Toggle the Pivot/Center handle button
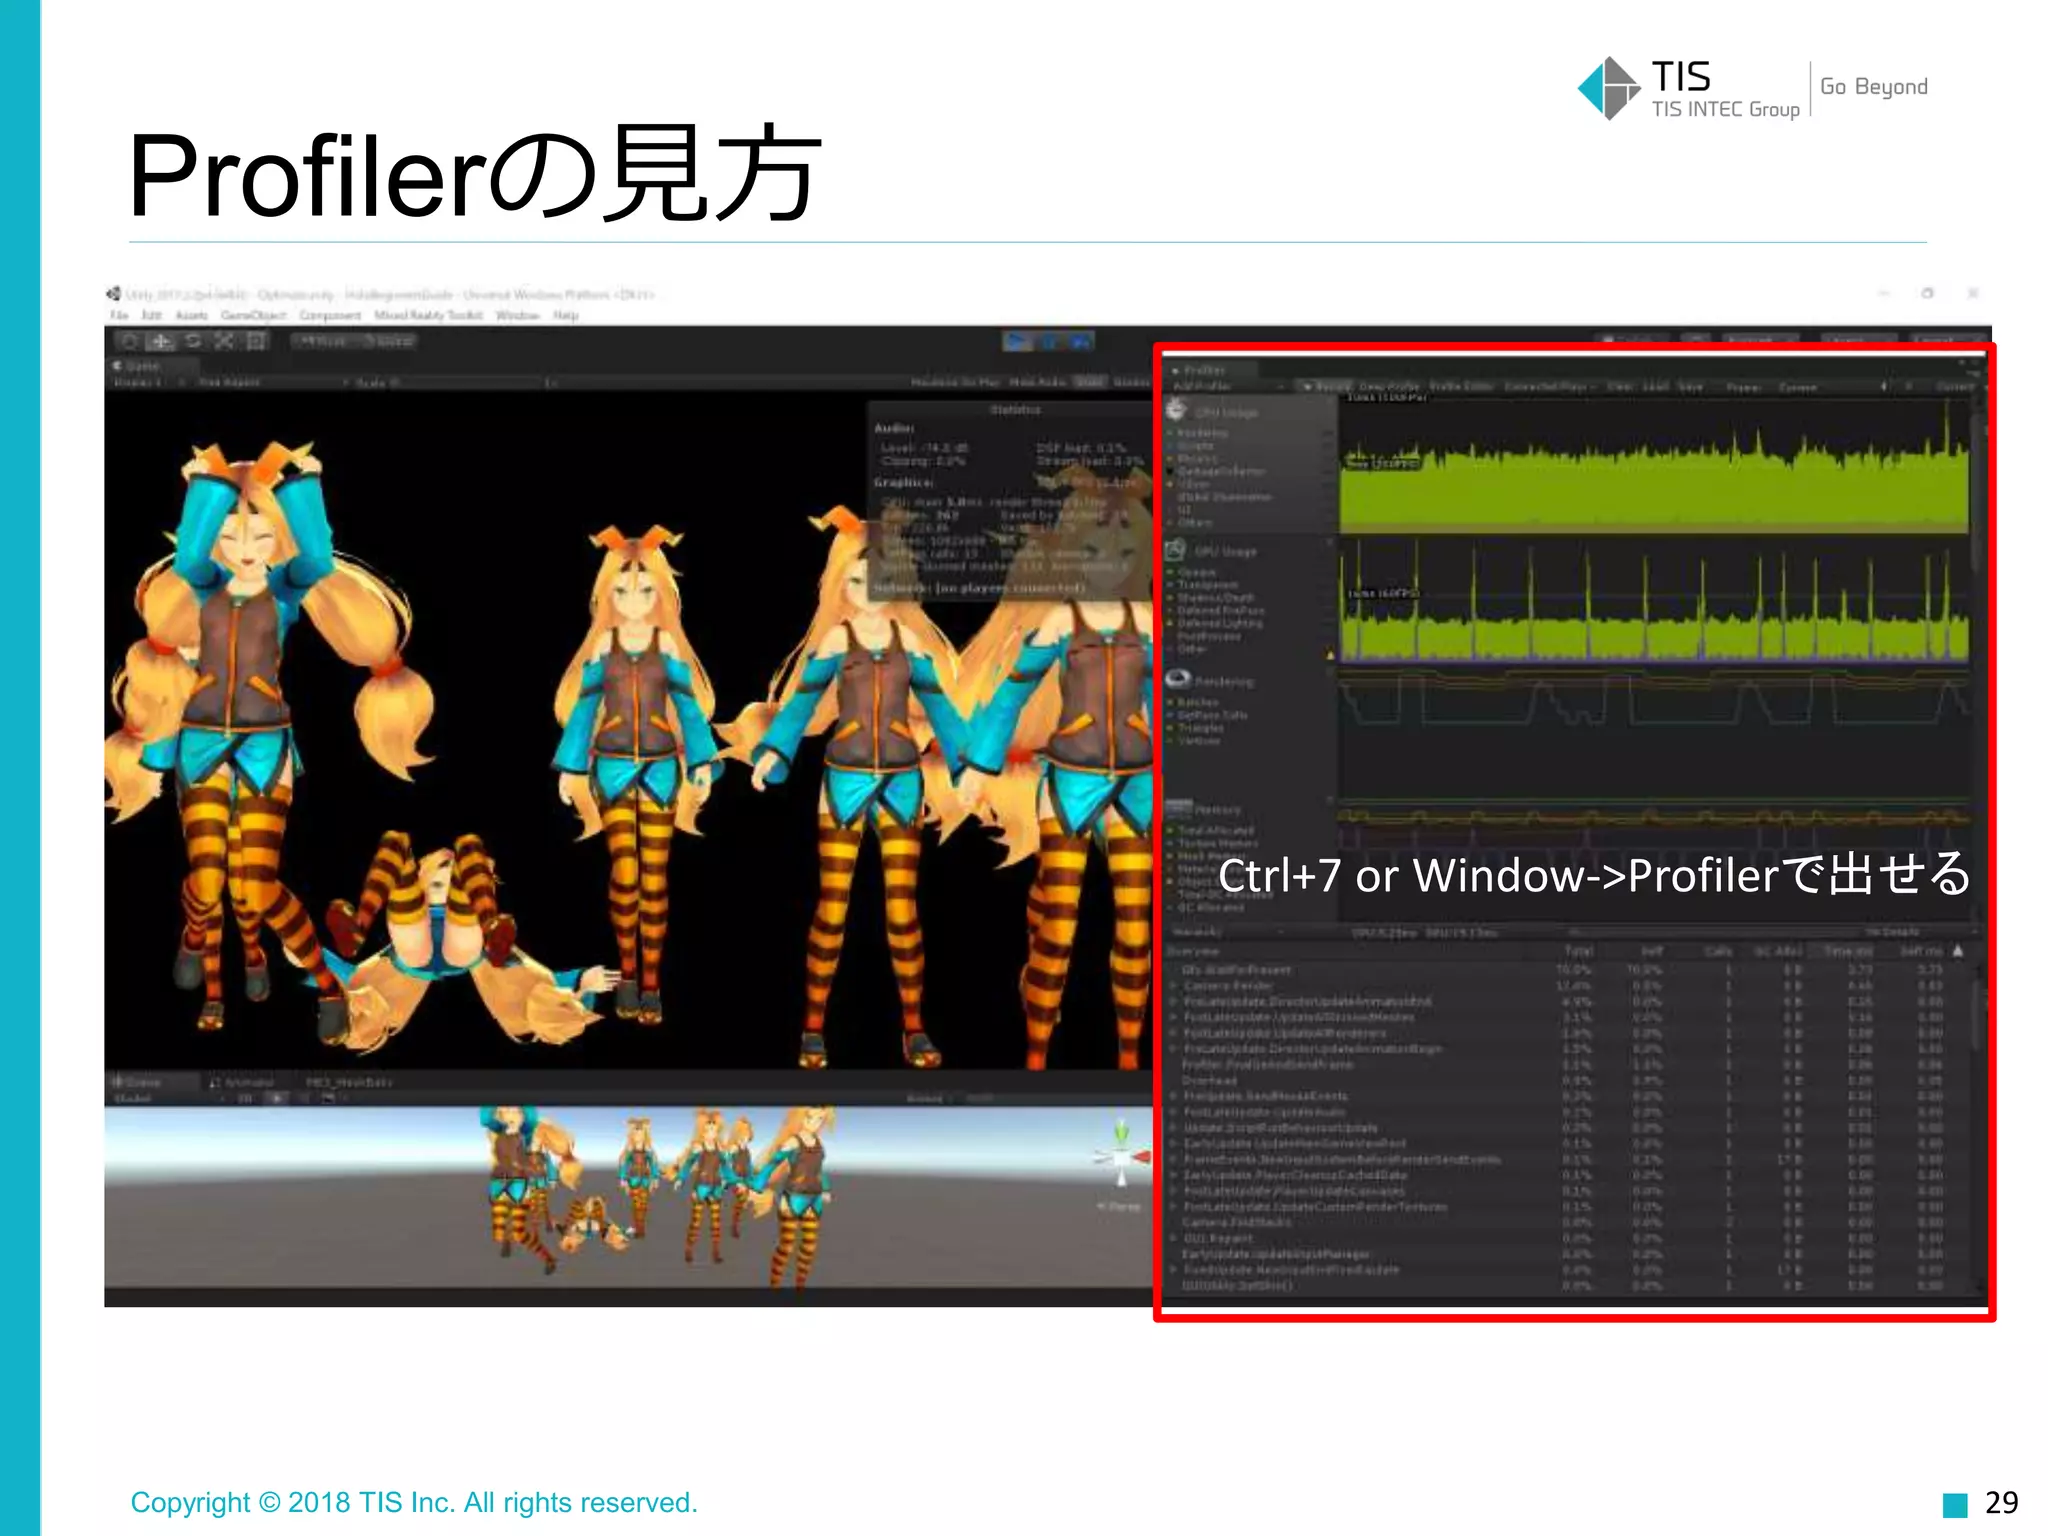Screen dimensions: 2048x1536 pyautogui.click(x=323, y=341)
